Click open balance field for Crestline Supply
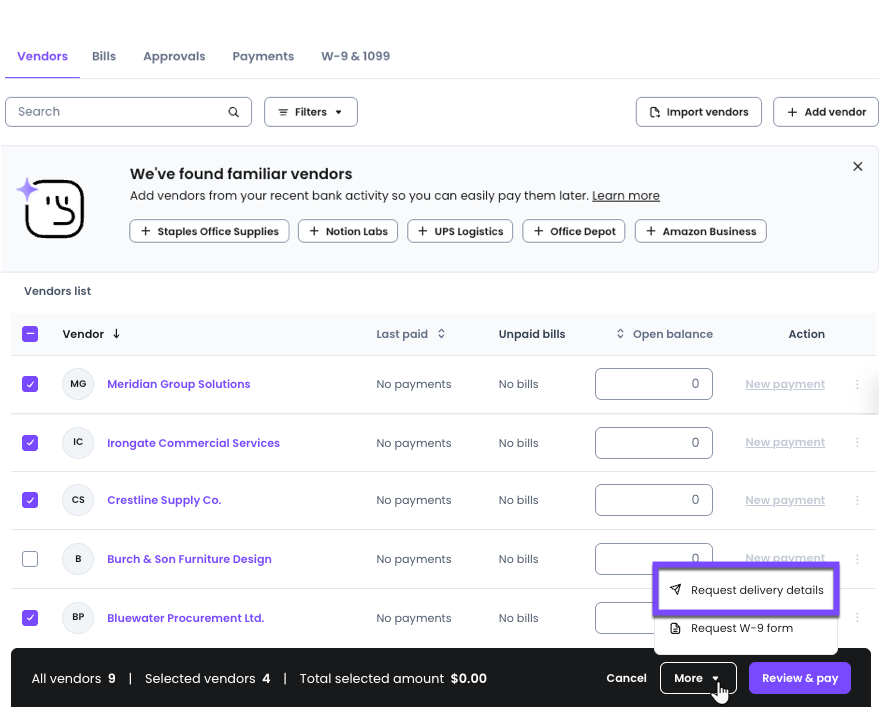This screenshot has width=882, height=707. pyautogui.click(x=654, y=500)
